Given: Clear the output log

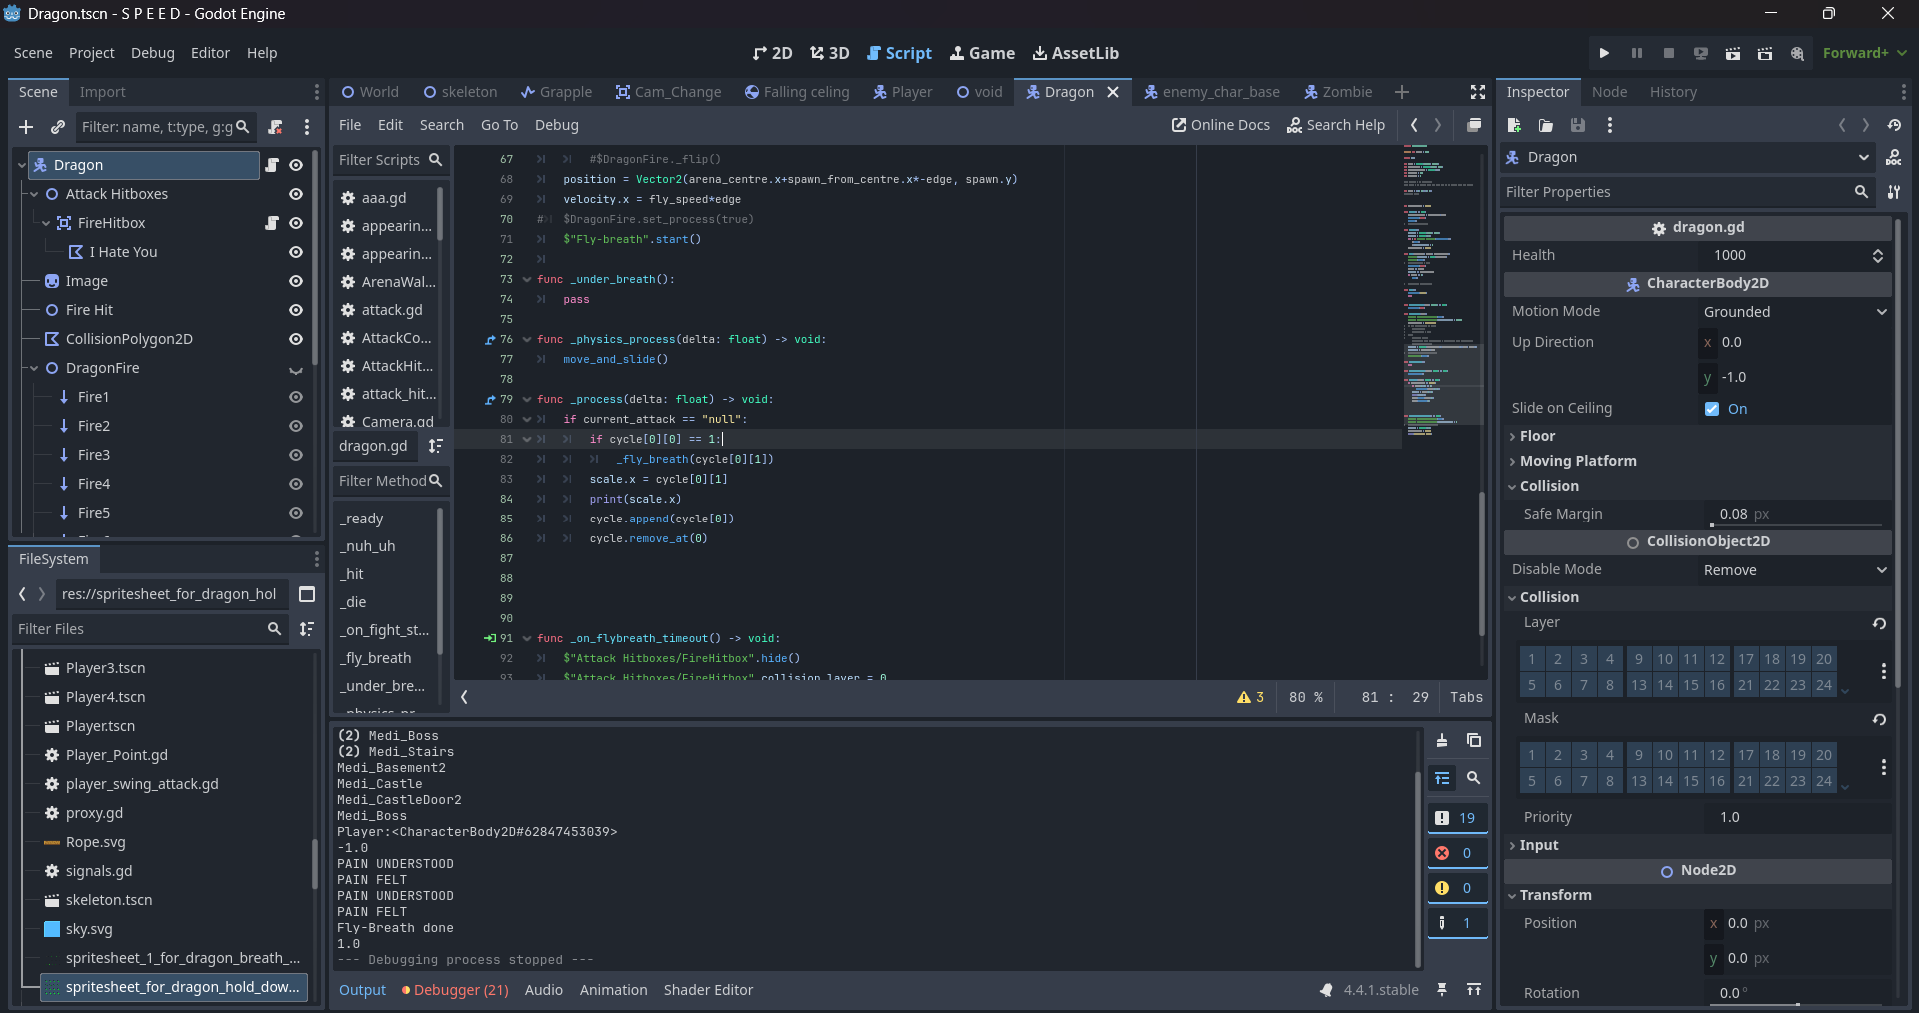Looking at the screenshot, I should click(1441, 740).
